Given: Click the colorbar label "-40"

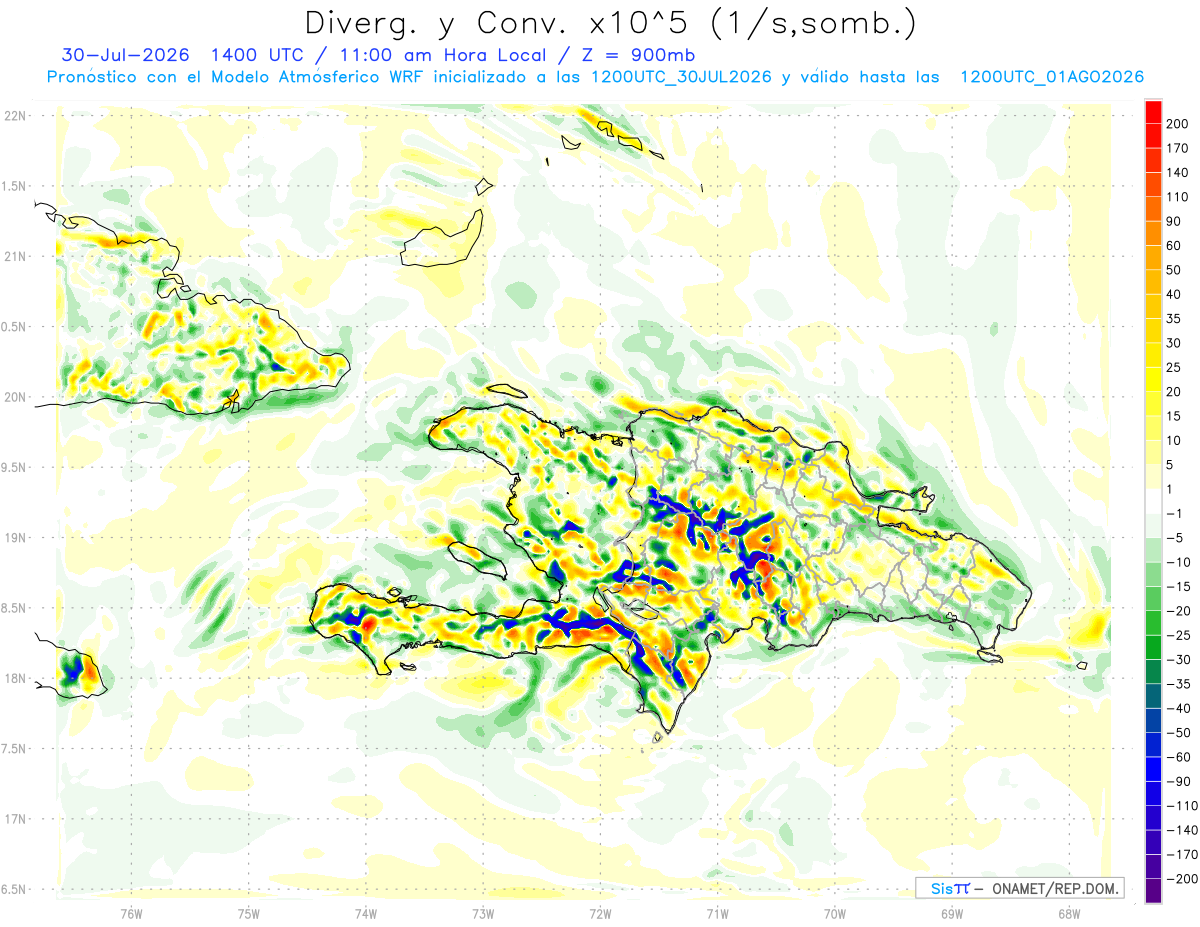Looking at the screenshot, I should 1178,708.
